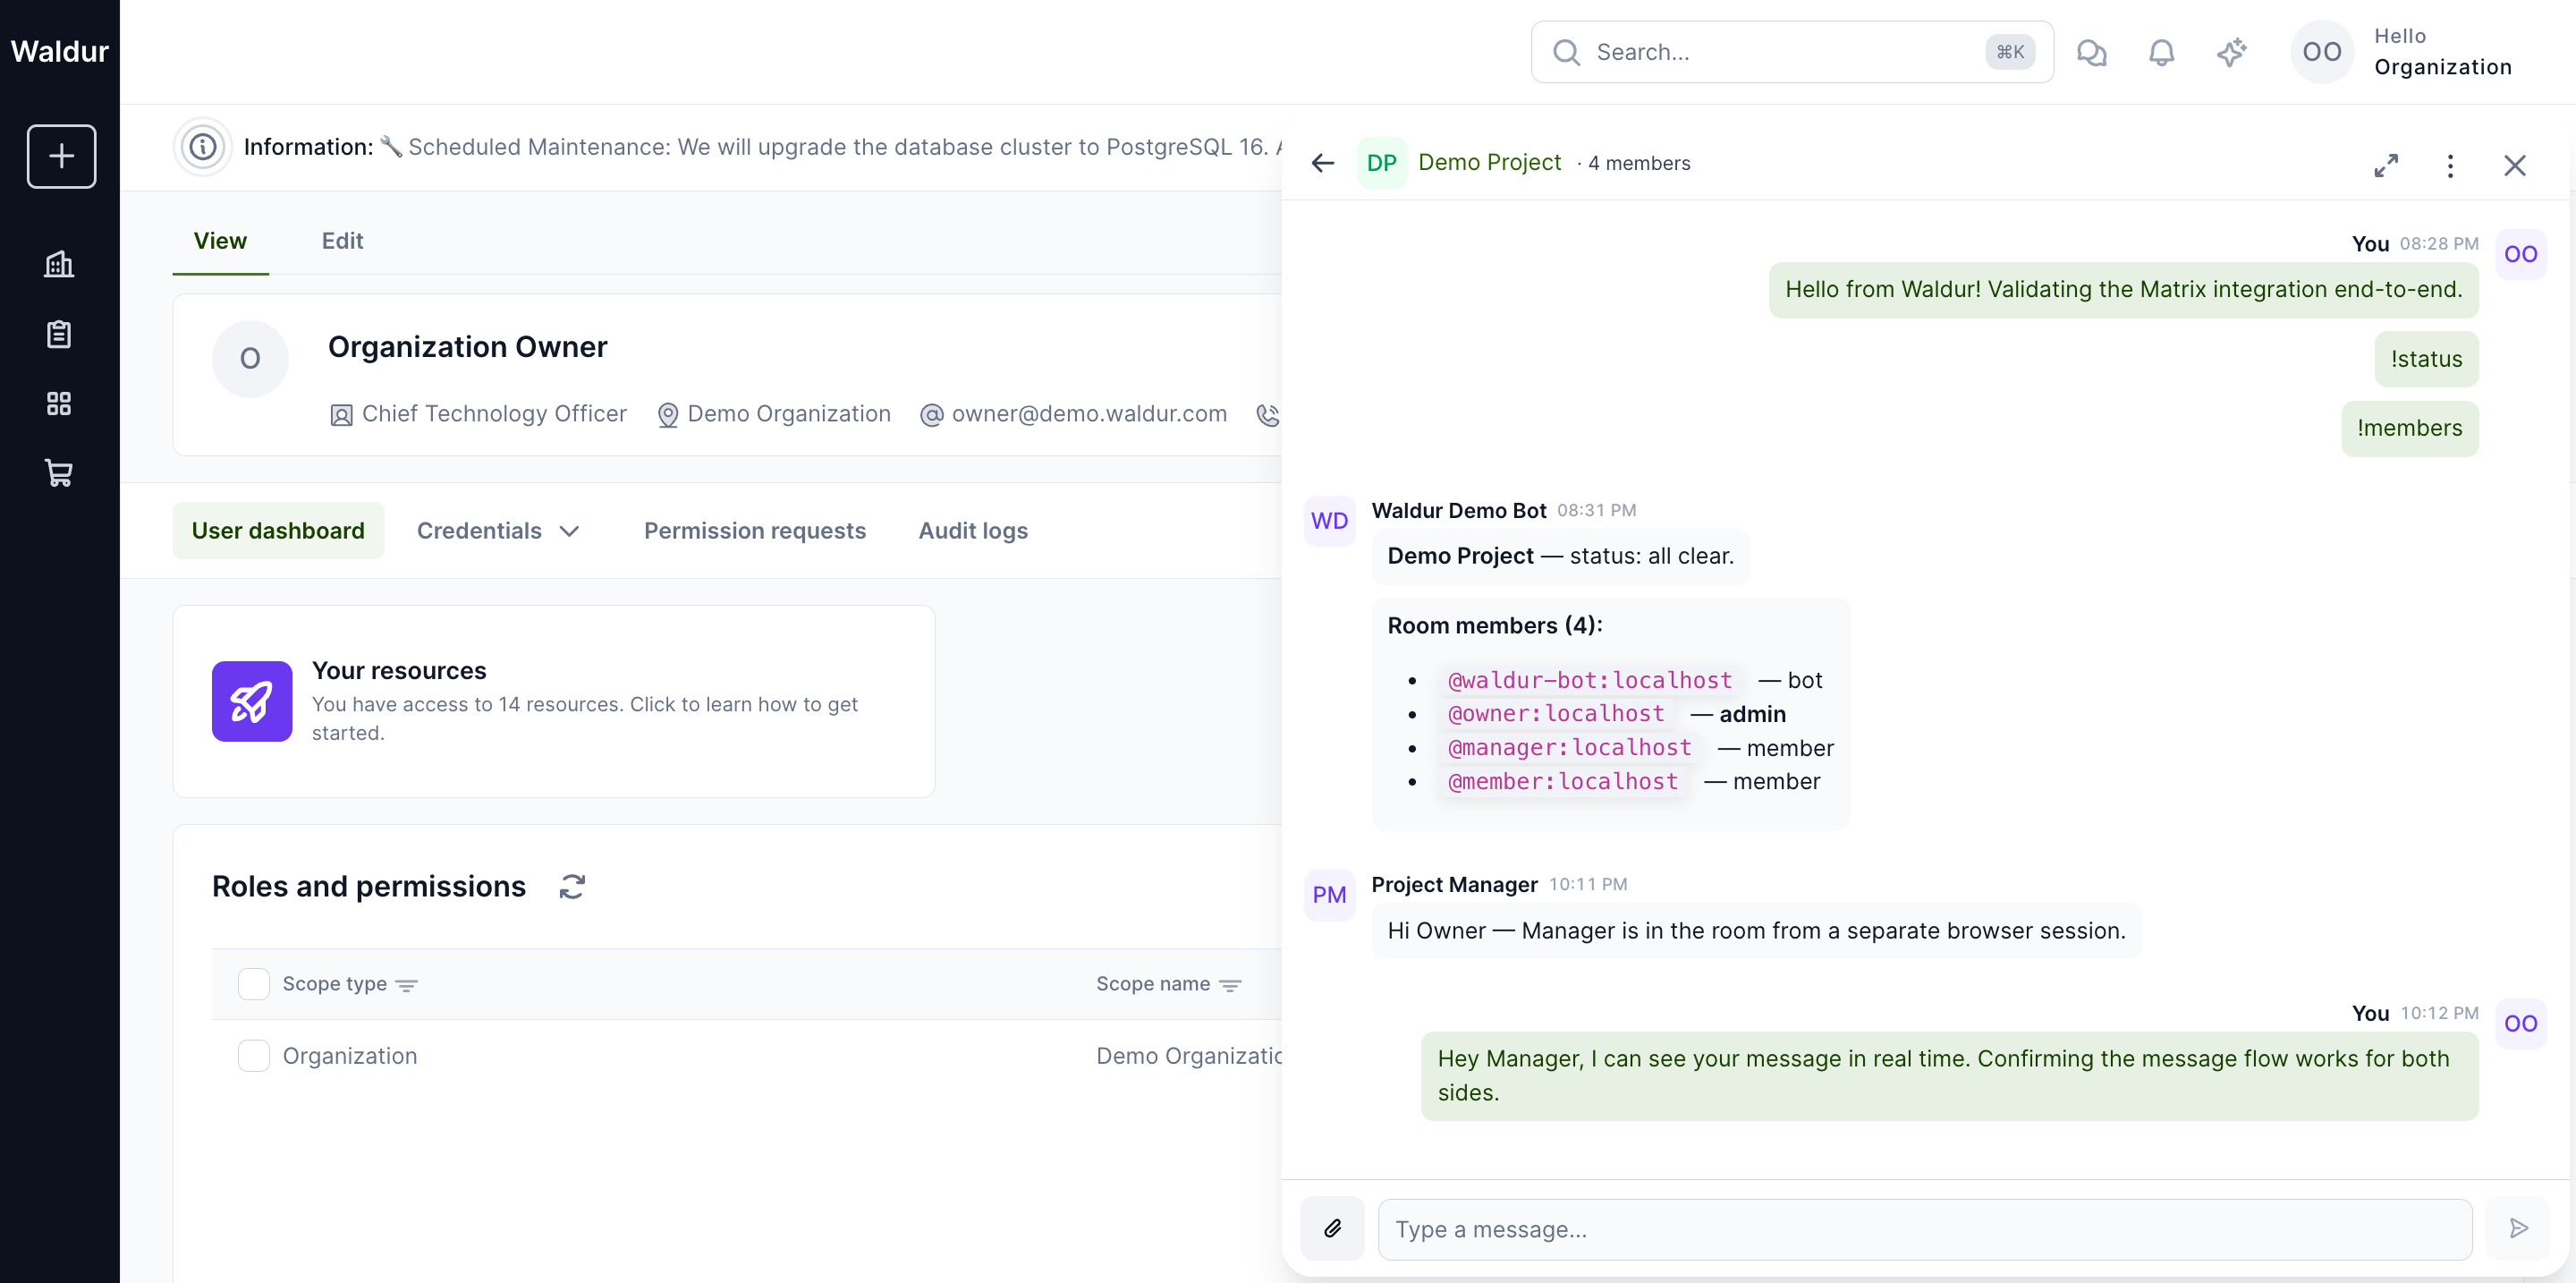Toggle the select-all checkbox in table header
The image size is (2576, 1283).
(x=254, y=984)
